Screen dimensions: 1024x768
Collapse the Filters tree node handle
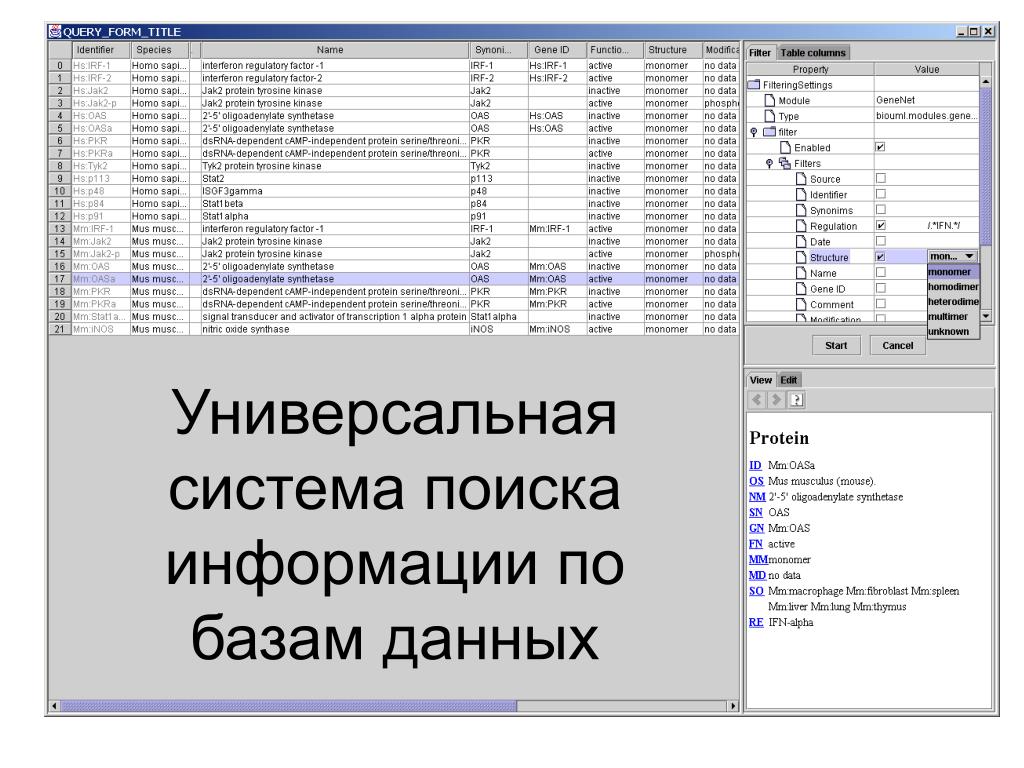point(769,163)
